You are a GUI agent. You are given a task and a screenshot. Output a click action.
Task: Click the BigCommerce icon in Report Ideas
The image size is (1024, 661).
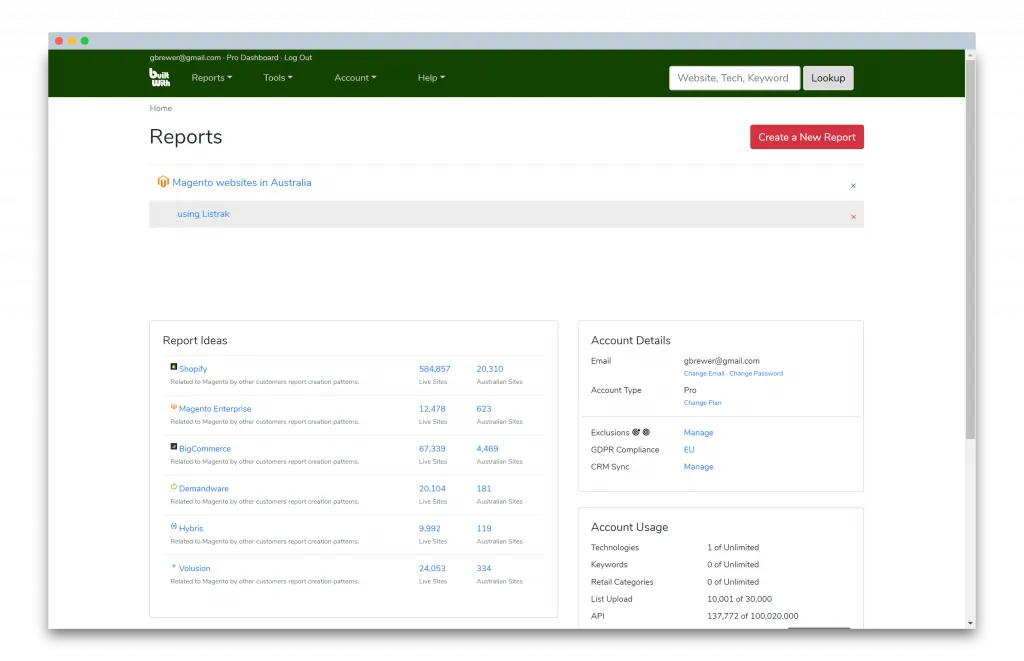tap(174, 447)
